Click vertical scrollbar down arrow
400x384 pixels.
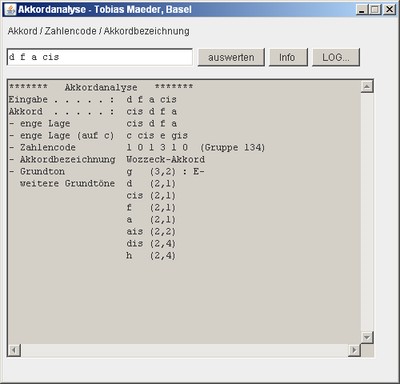(367, 337)
